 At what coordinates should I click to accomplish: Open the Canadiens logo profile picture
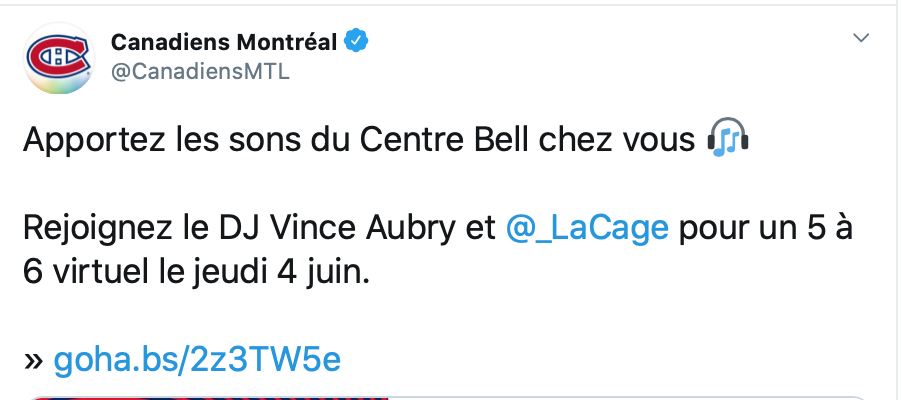[59, 58]
